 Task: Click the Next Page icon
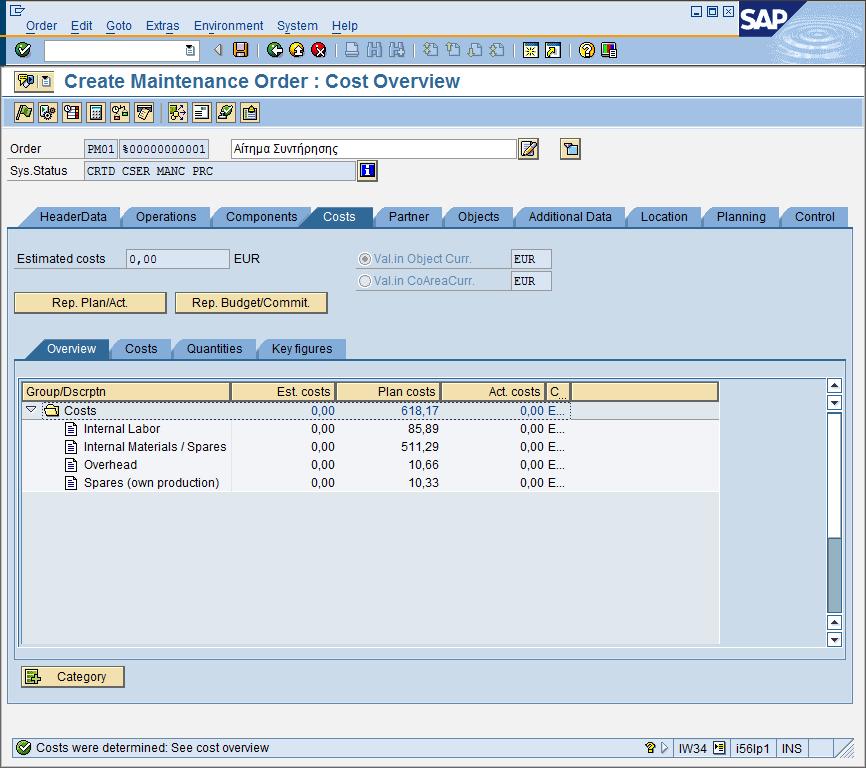[475, 50]
